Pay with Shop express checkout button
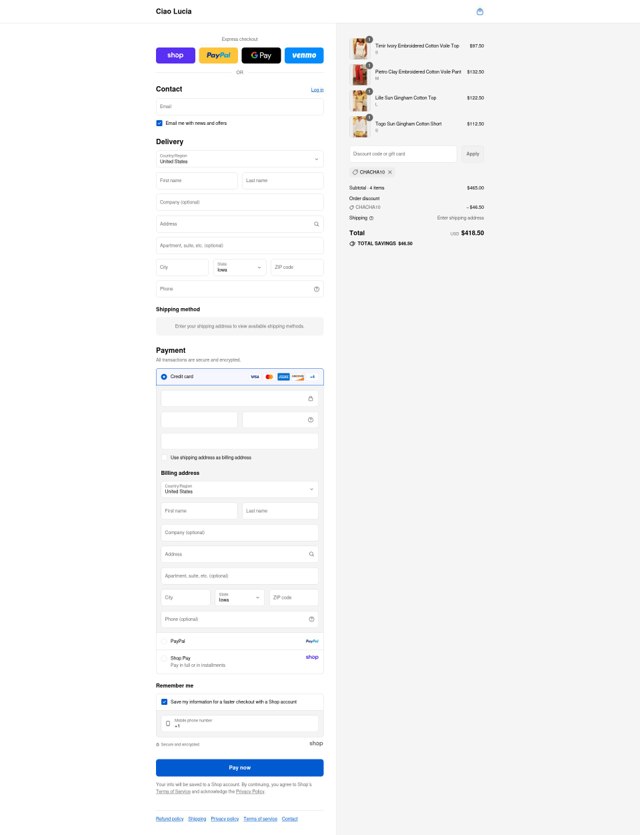Image resolution: width=640 pixels, height=835 pixels. click(x=176, y=55)
